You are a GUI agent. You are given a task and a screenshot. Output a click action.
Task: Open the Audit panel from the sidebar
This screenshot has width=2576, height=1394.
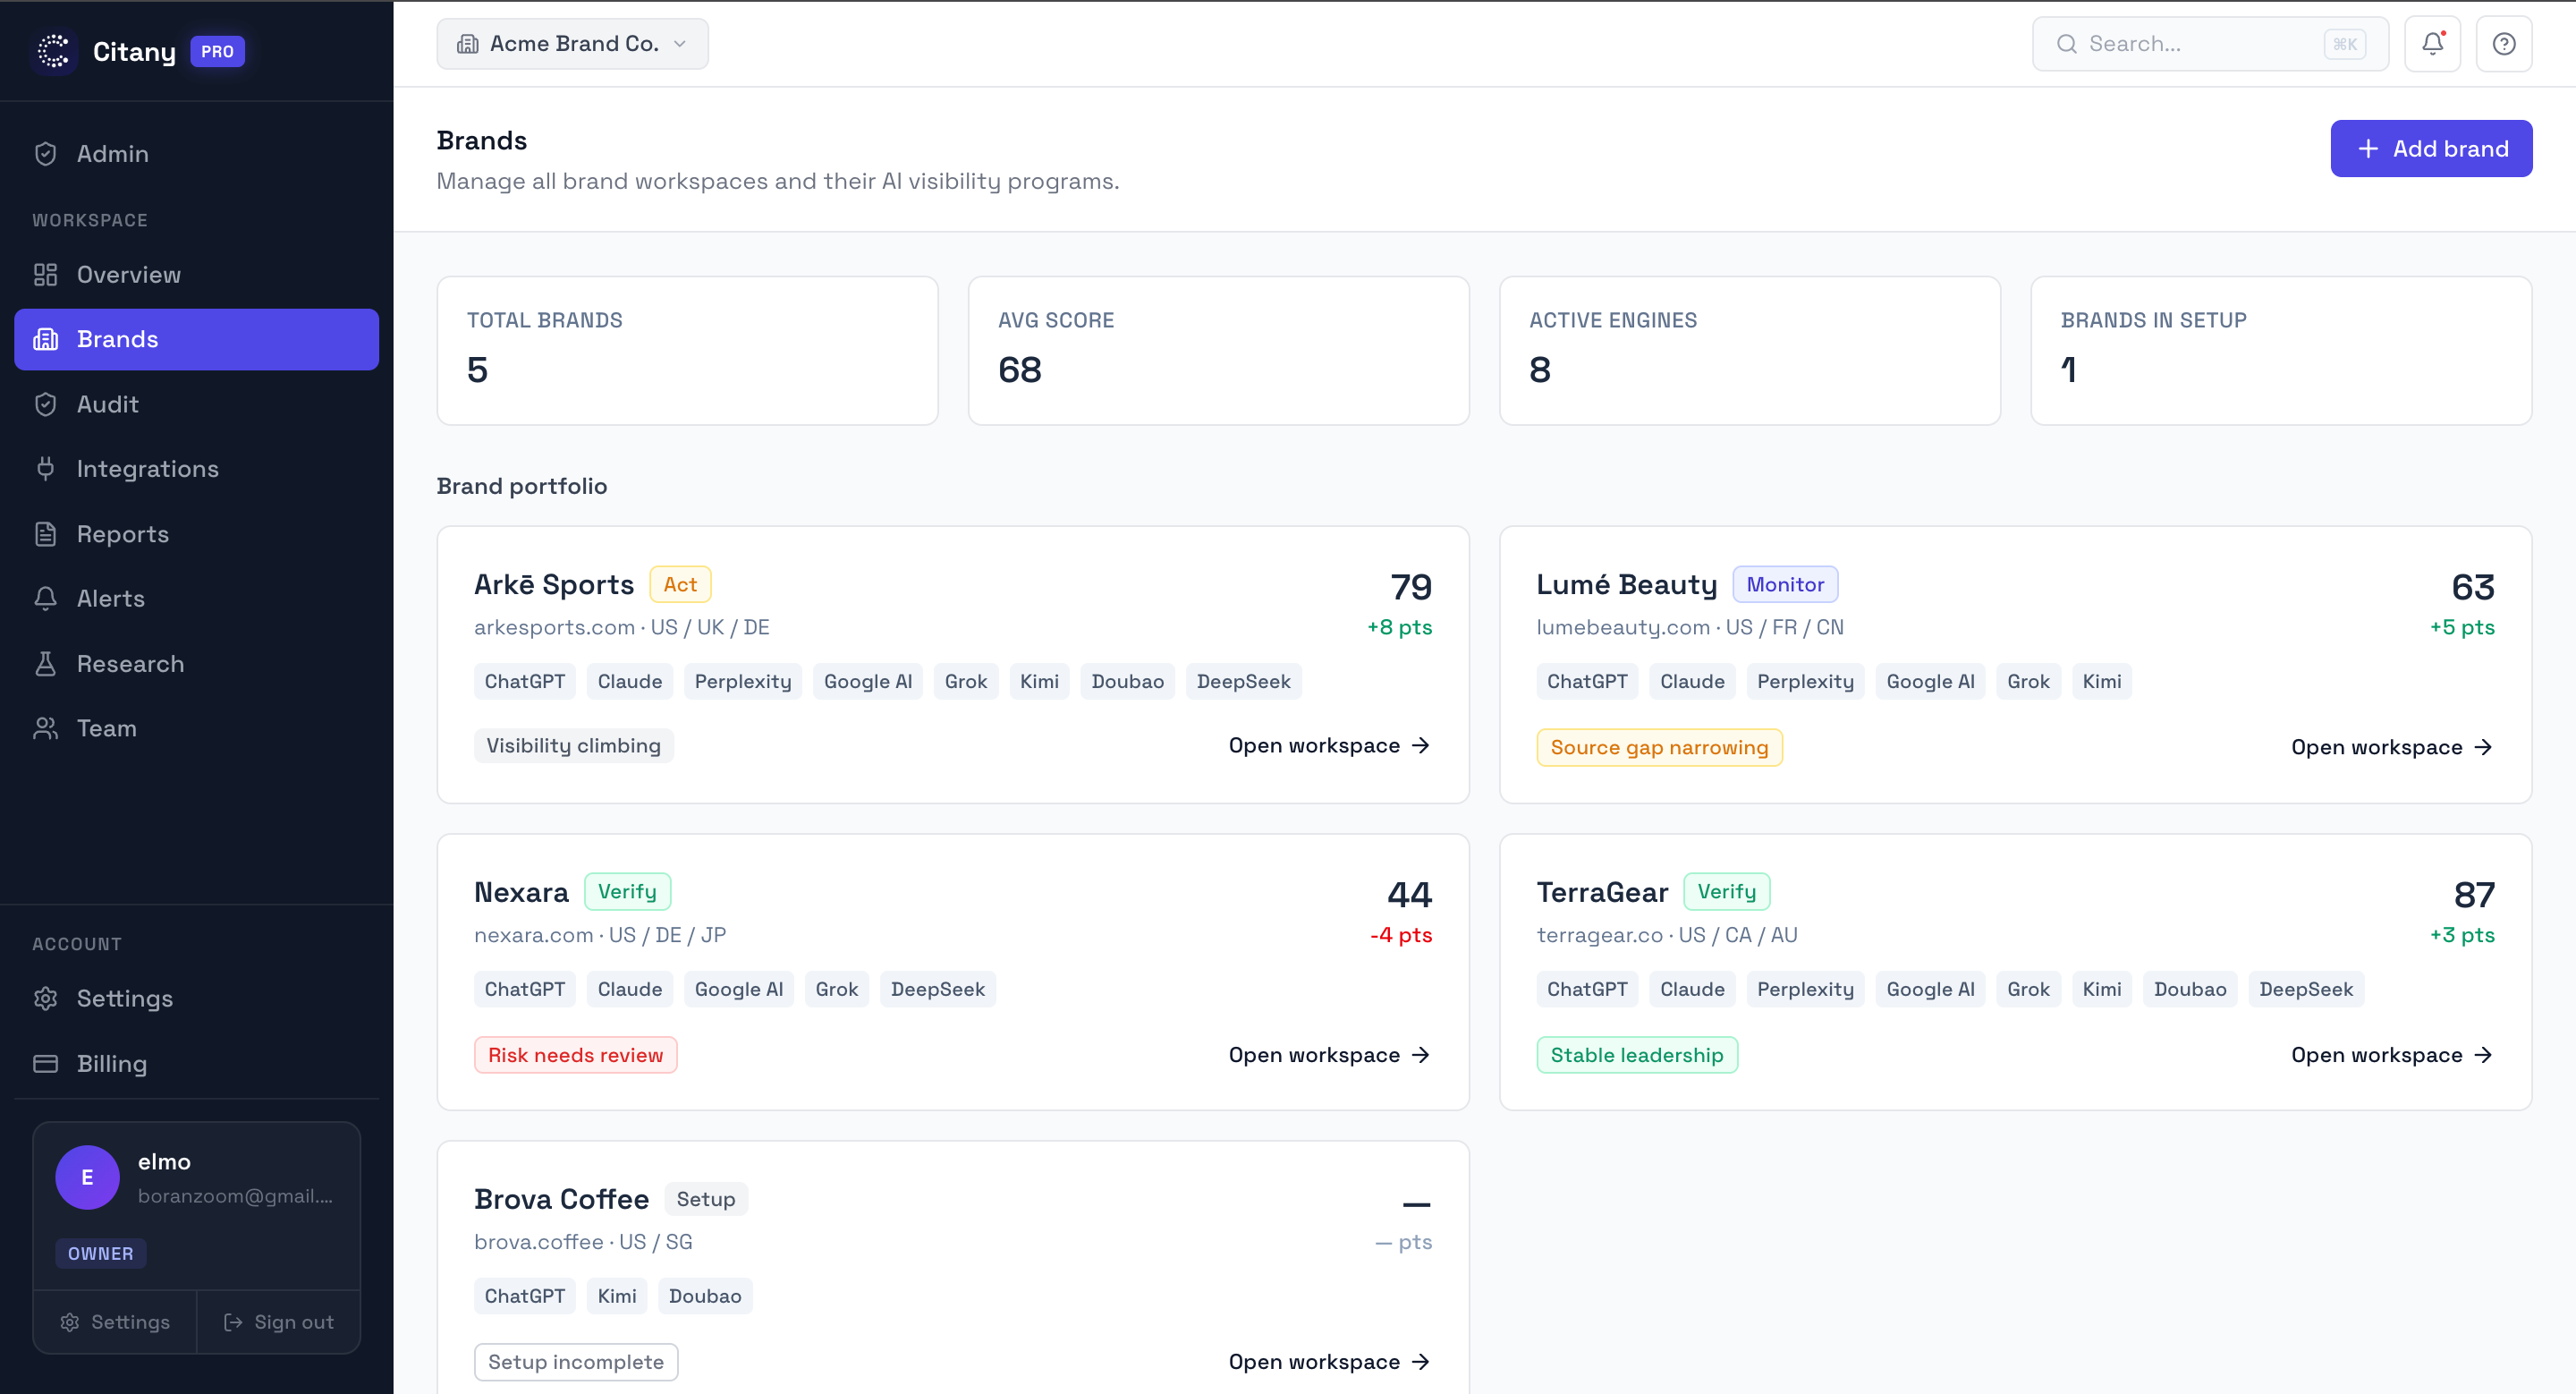(108, 404)
